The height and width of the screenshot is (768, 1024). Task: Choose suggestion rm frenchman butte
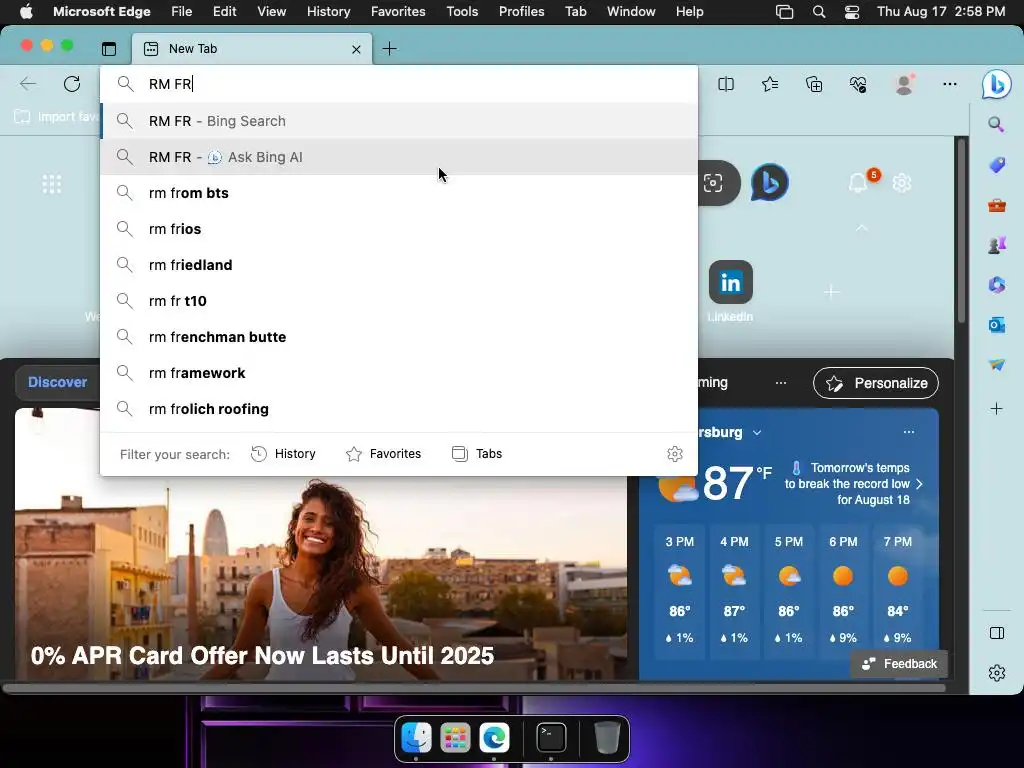(399, 337)
